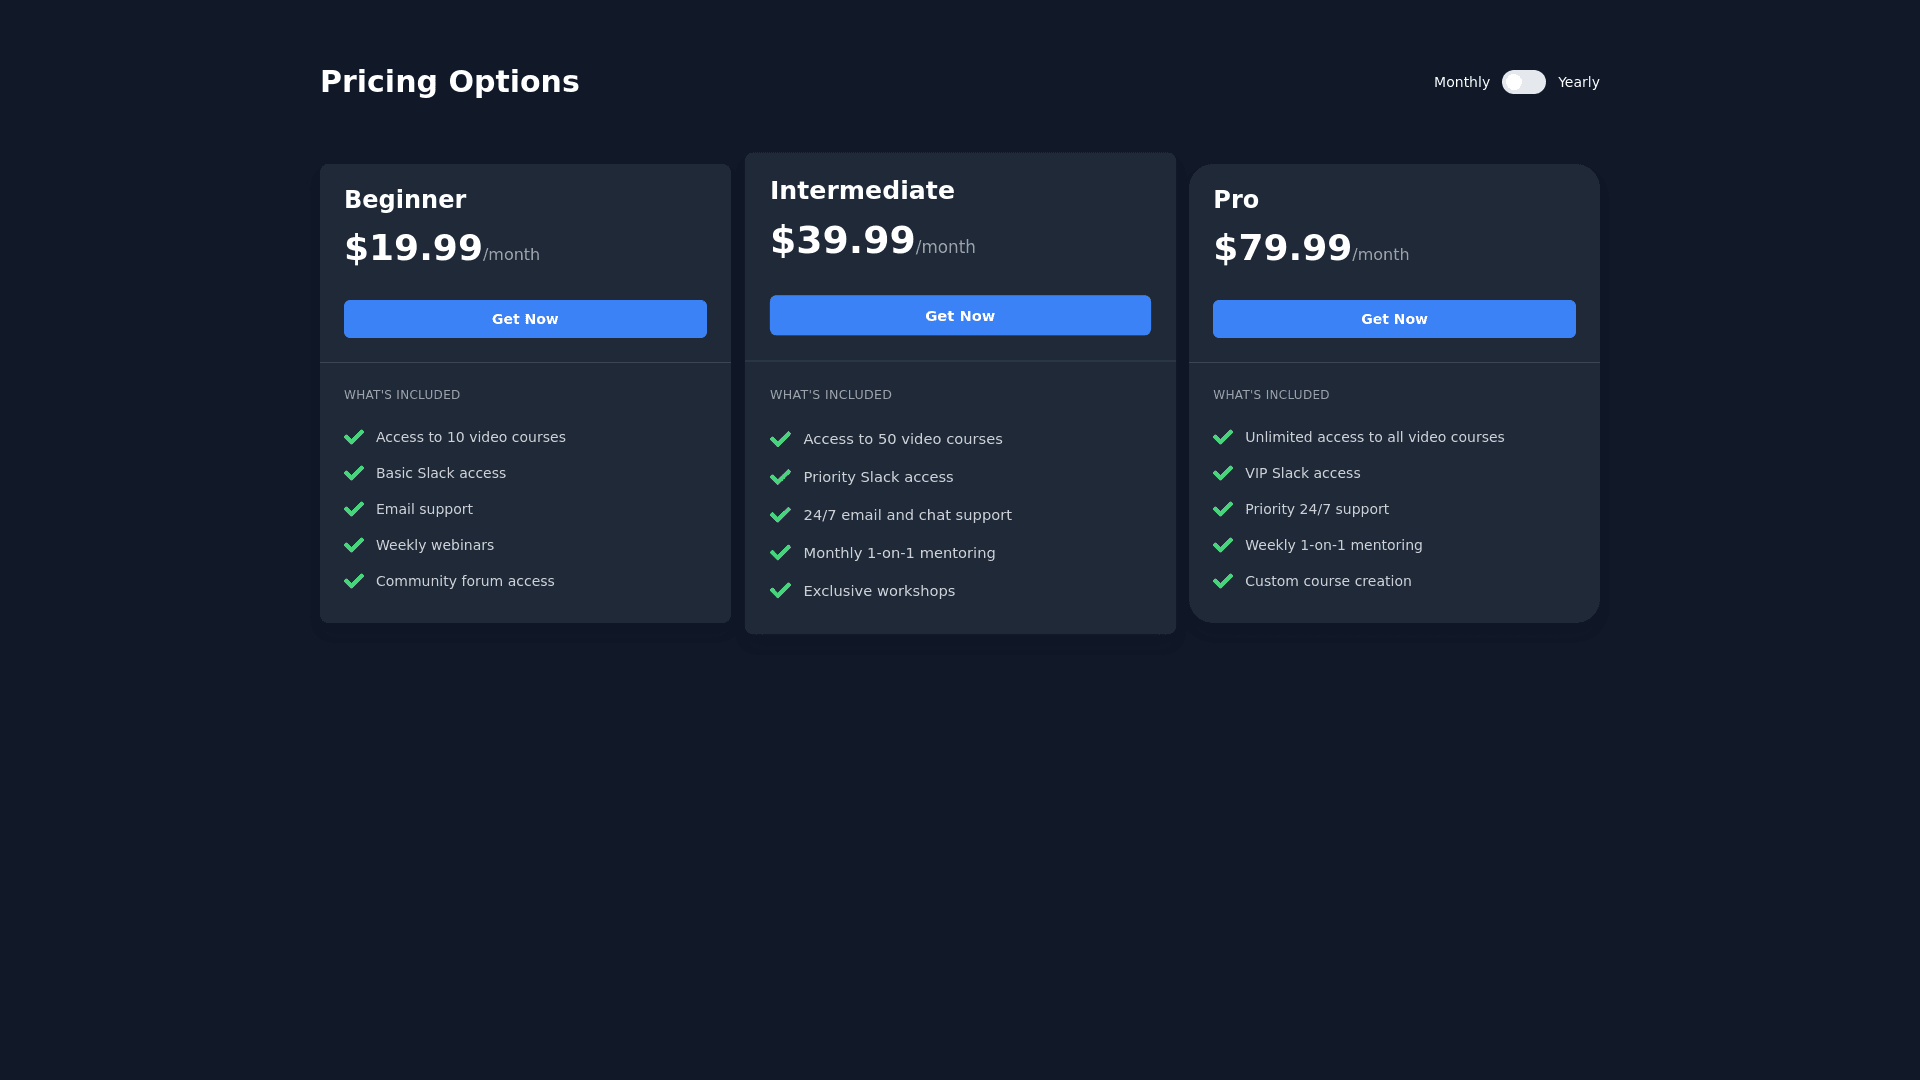The width and height of the screenshot is (1920, 1080).
Task: Click checkmark beside Monthly 1-on-1 mentoring
Action: [x=780, y=553]
